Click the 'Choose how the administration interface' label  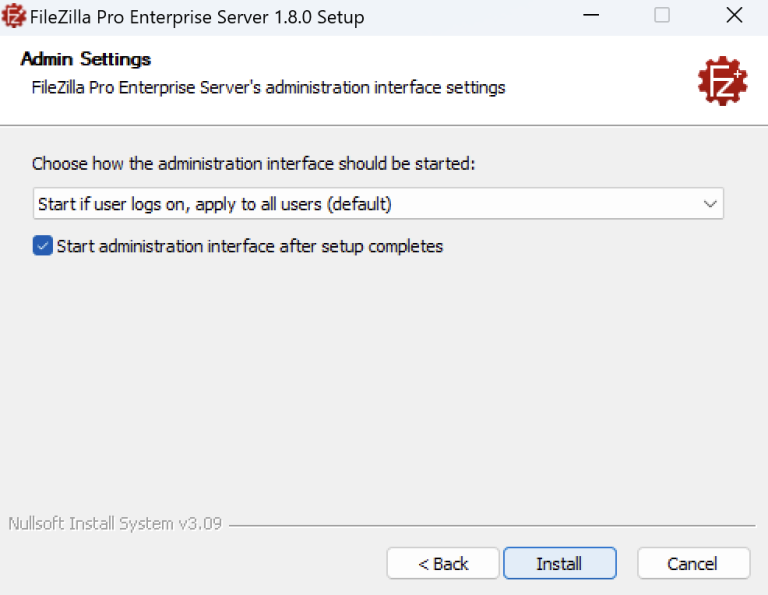254,164
